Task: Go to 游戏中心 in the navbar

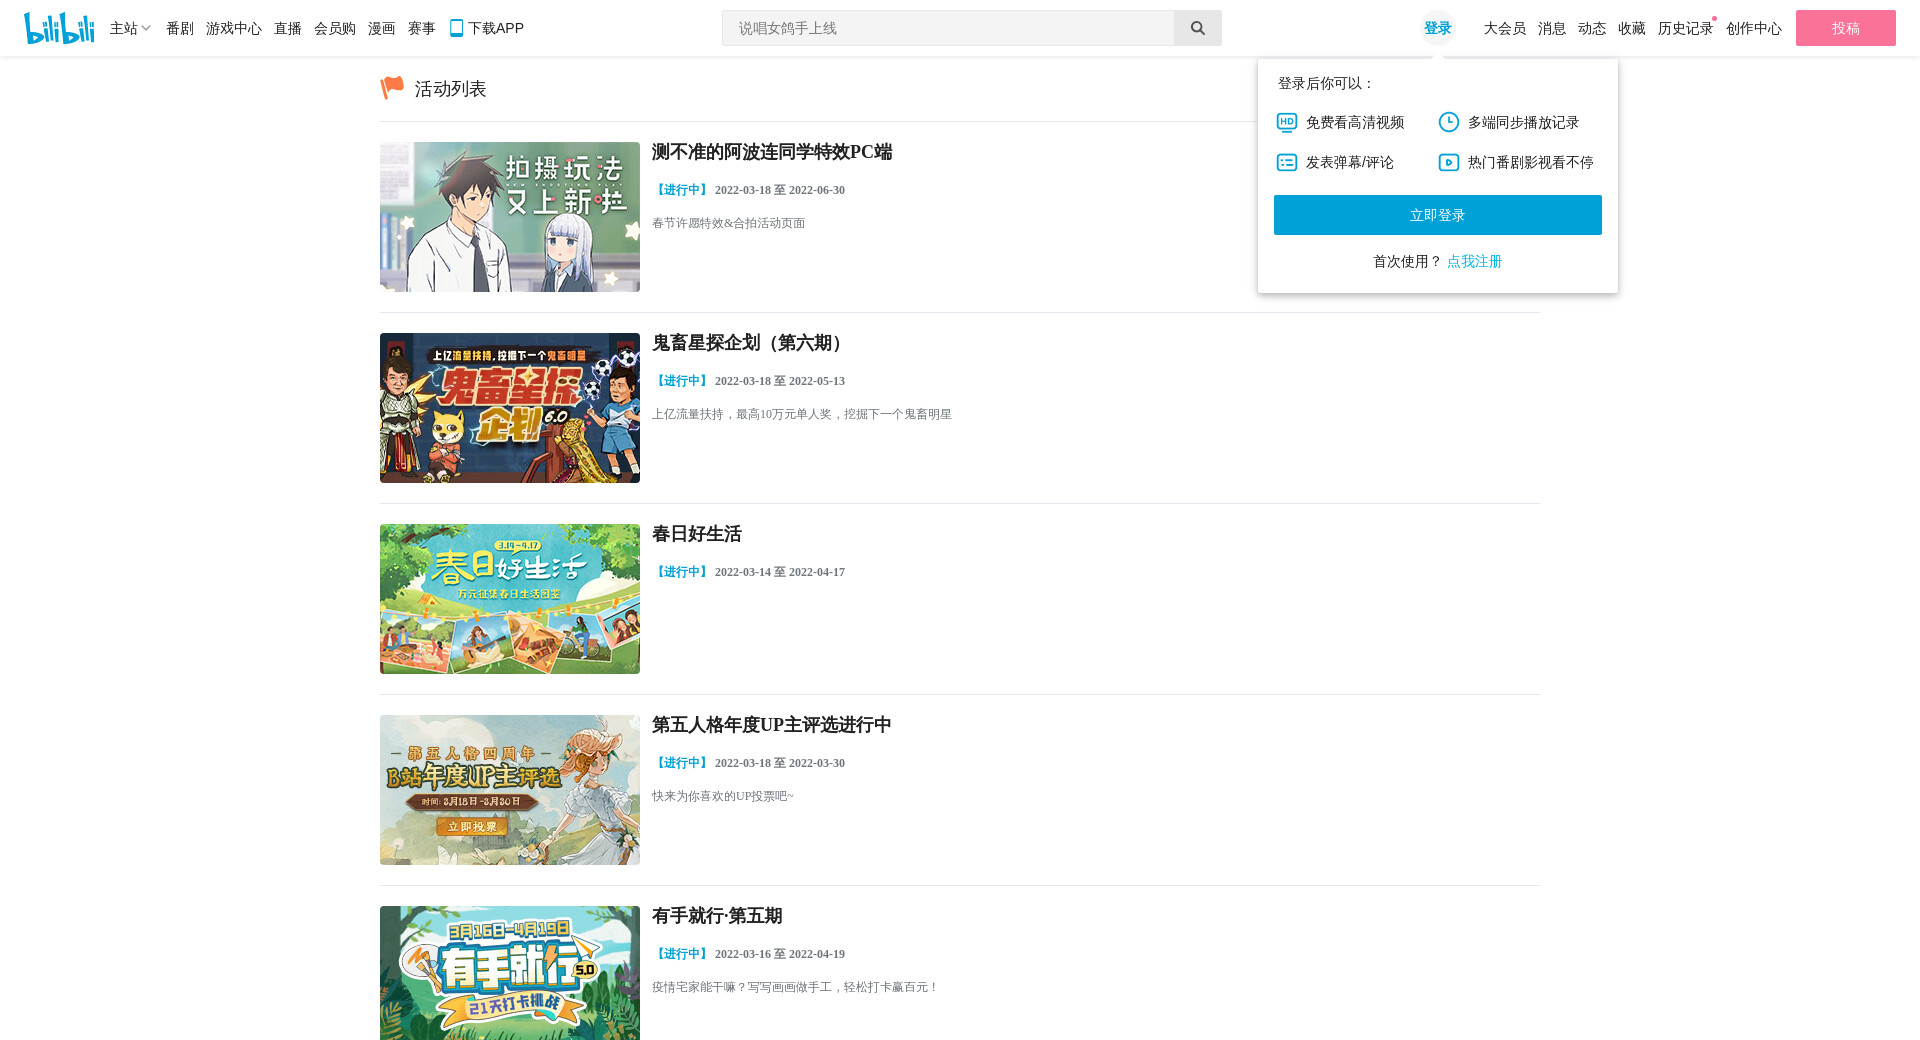Action: pos(233,28)
